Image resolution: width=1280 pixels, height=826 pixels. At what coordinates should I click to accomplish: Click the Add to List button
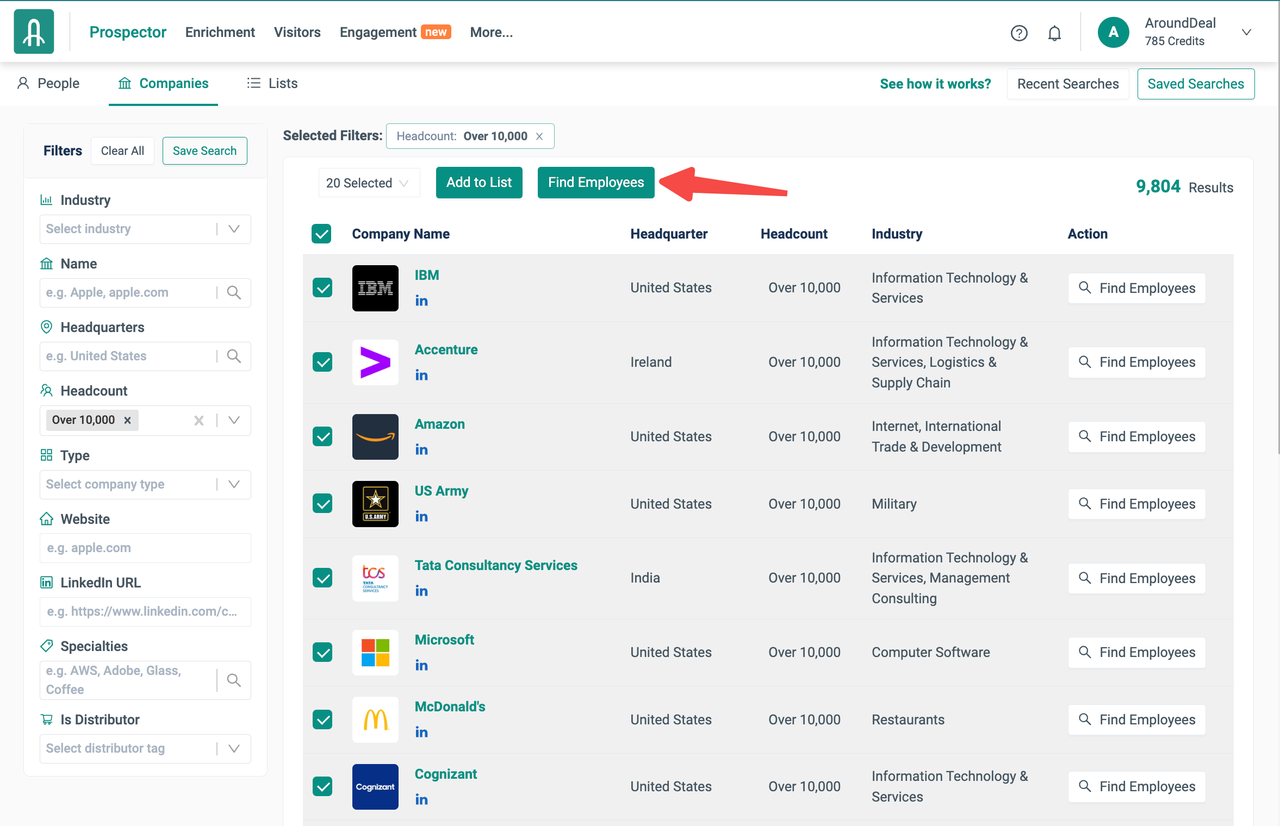(x=479, y=182)
